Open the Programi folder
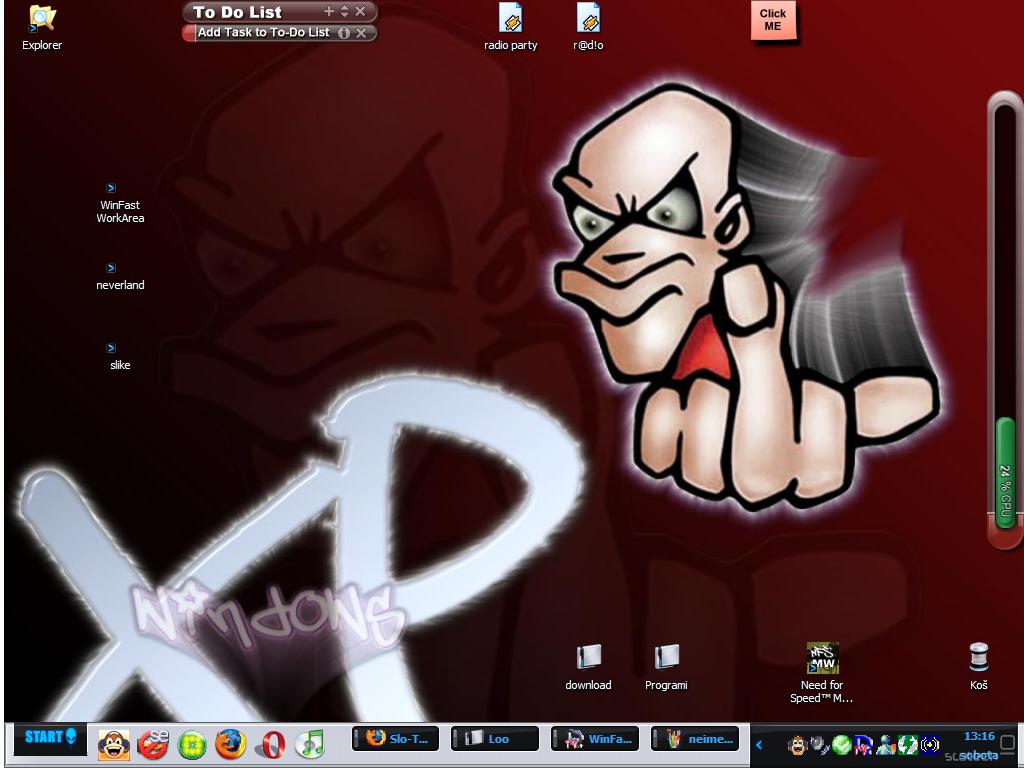 (666, 667)
